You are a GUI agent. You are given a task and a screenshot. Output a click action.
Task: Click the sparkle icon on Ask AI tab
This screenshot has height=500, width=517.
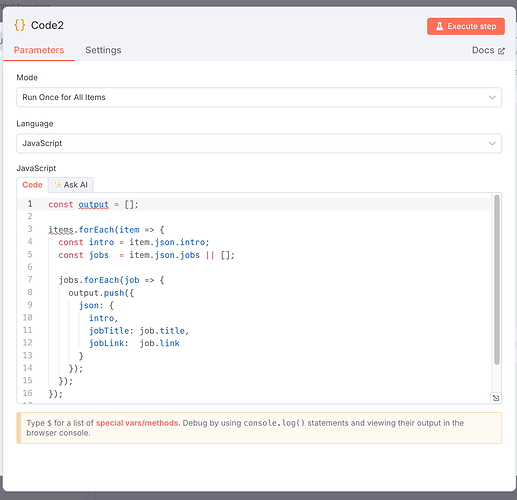58,185
